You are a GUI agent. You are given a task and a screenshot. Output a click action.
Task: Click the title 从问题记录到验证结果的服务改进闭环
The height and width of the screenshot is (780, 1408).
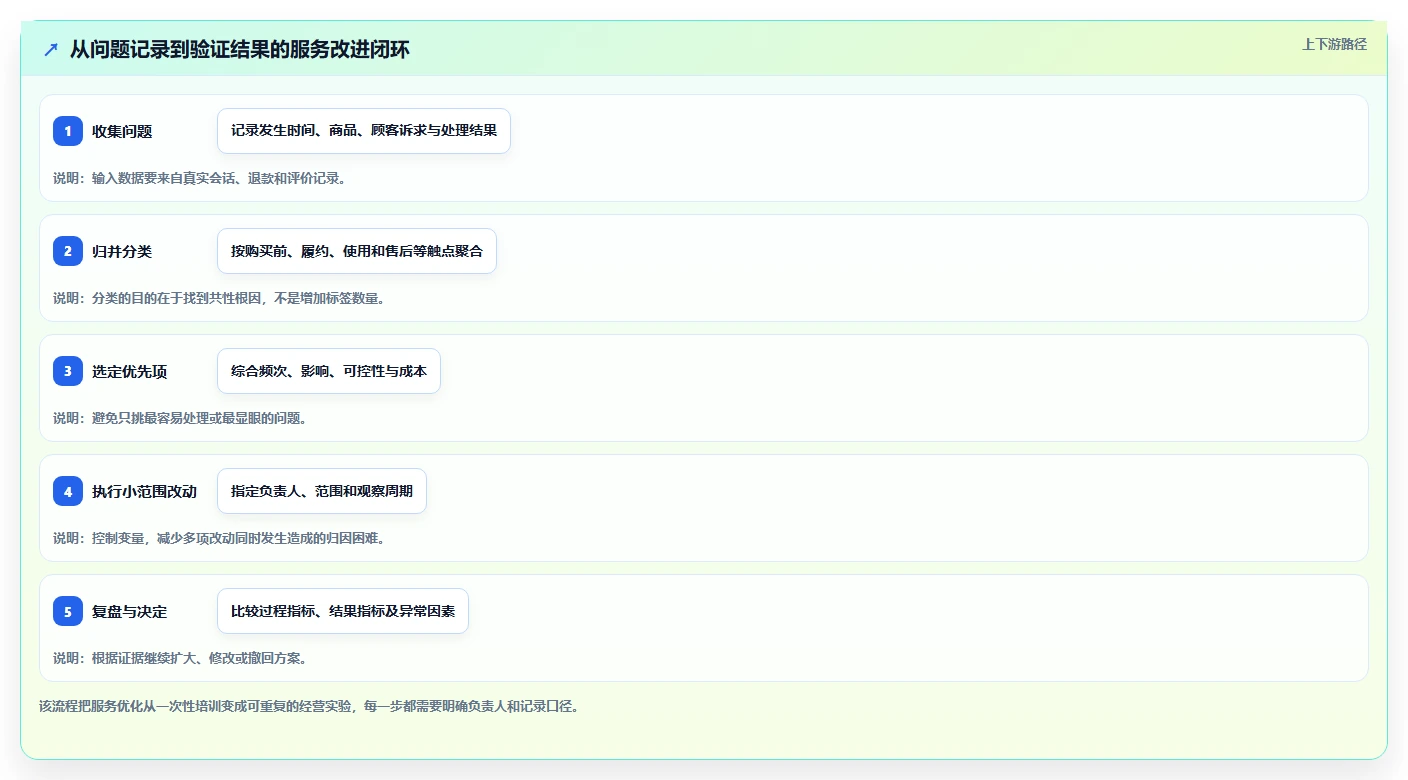[x=240, y=49]
